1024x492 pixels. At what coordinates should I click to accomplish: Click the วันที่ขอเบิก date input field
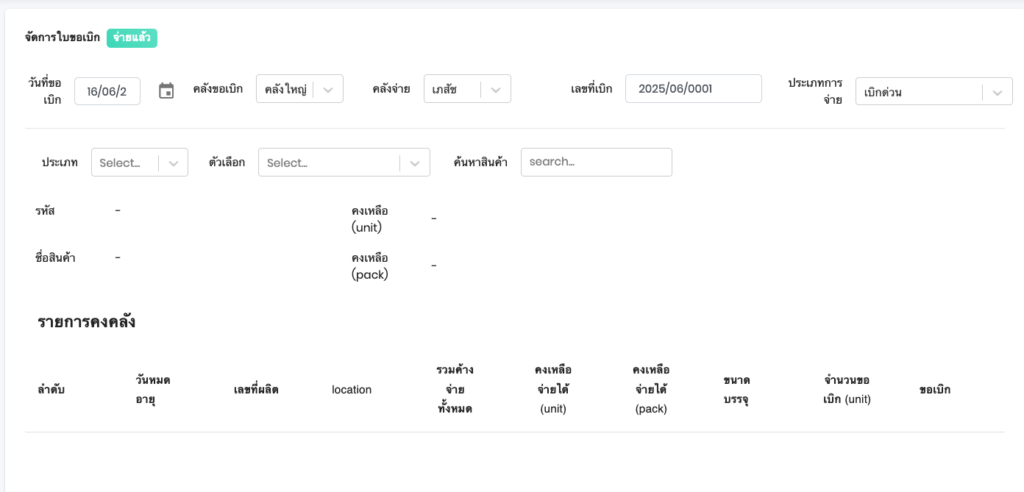107,91
